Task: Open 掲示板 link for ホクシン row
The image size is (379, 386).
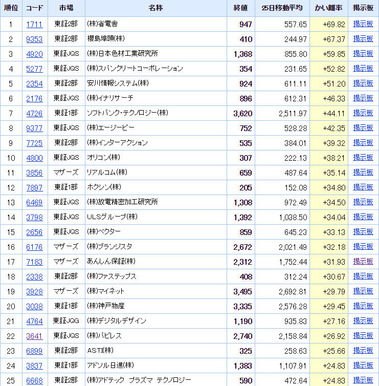Action: point(363,187)
